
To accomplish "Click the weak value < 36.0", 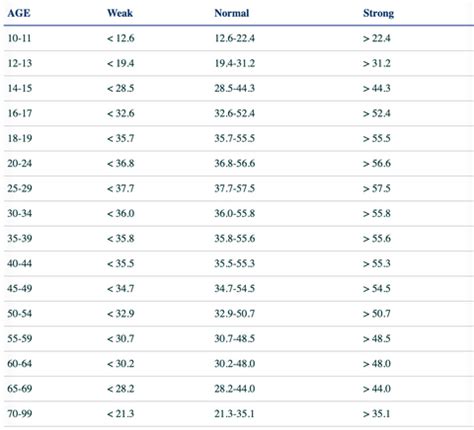I will click(121, 213).
